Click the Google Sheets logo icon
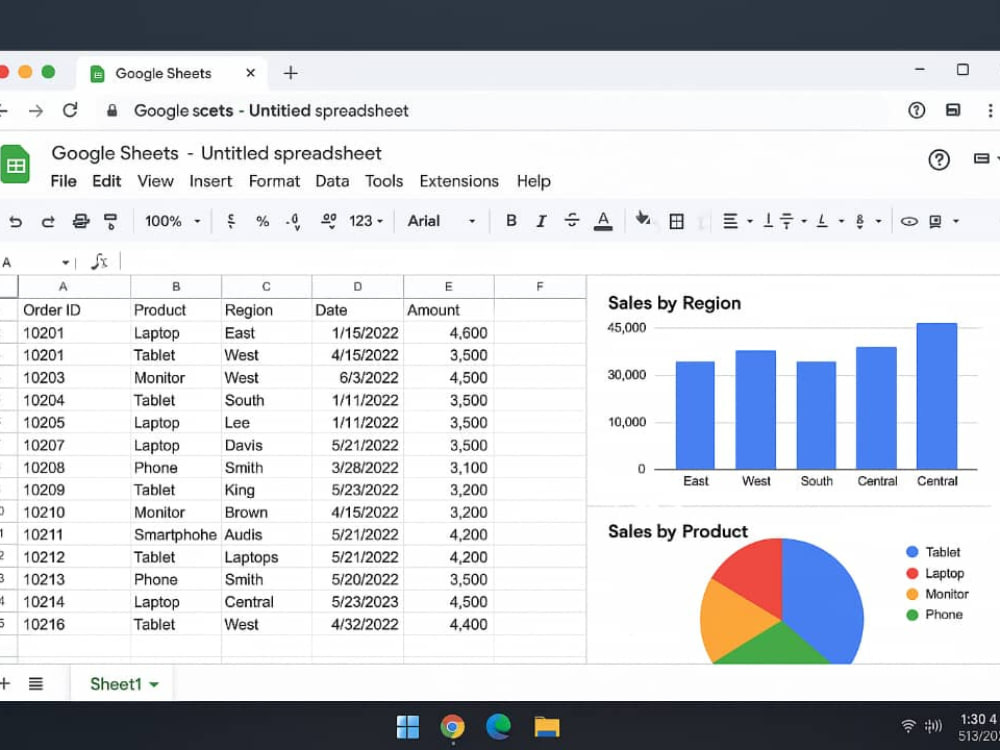1000x750 pixels. [x=15, y=165]
